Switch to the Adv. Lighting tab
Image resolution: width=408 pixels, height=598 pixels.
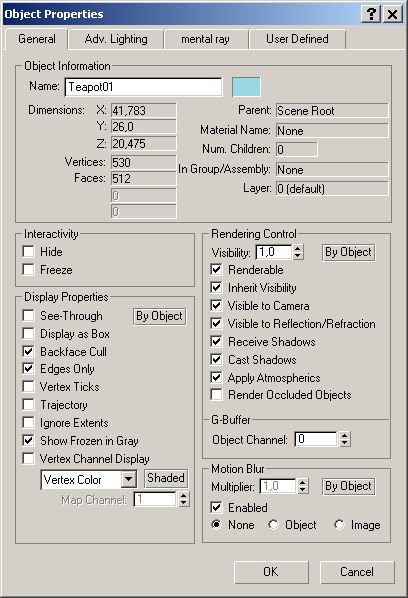click(116, 39)
